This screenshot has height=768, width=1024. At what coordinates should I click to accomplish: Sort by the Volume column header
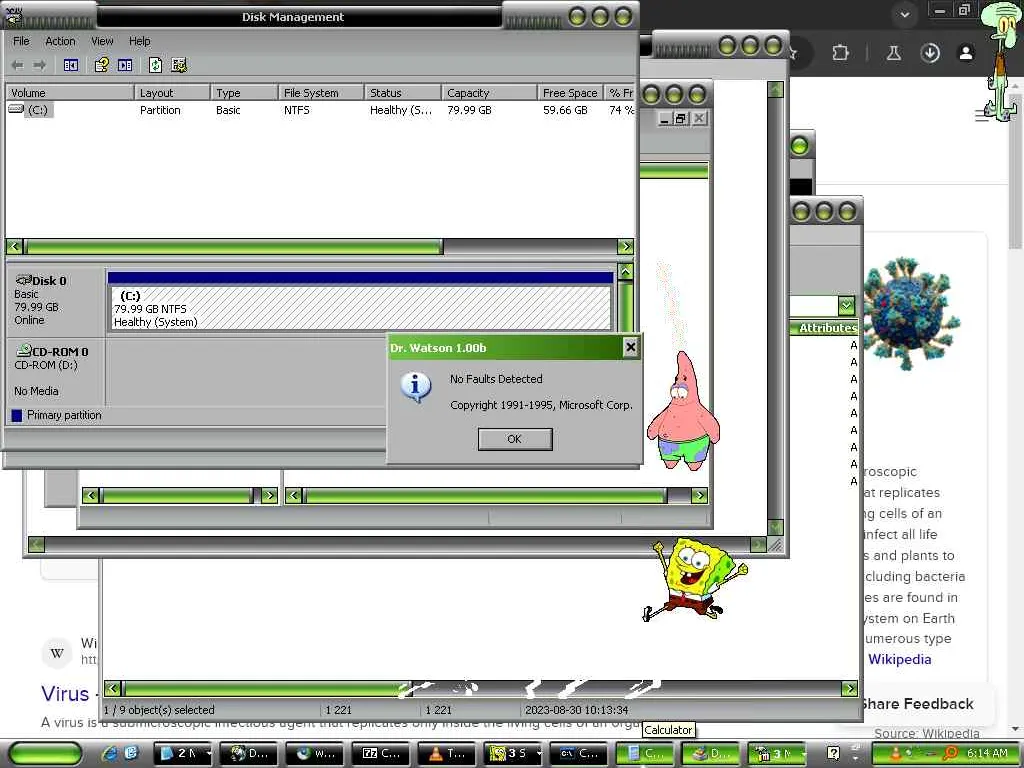69,93
